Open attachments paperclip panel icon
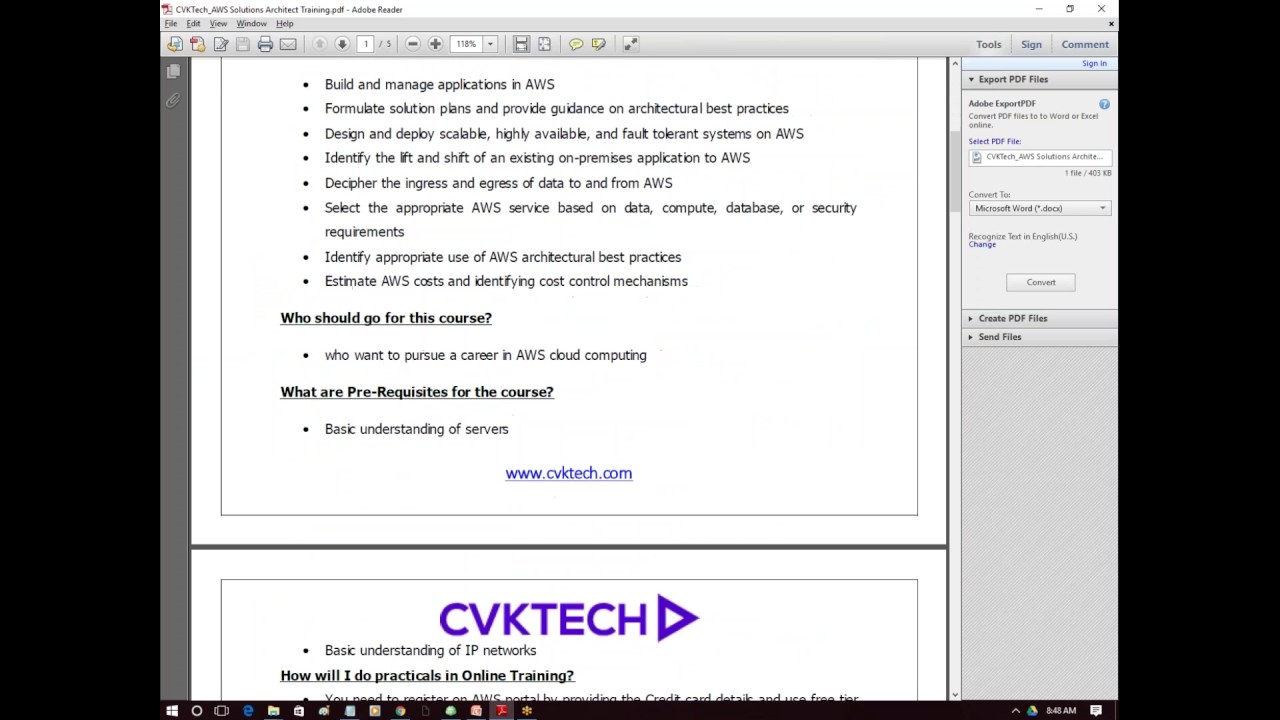This screenshot has width=1280, height=720. point(173,100)
